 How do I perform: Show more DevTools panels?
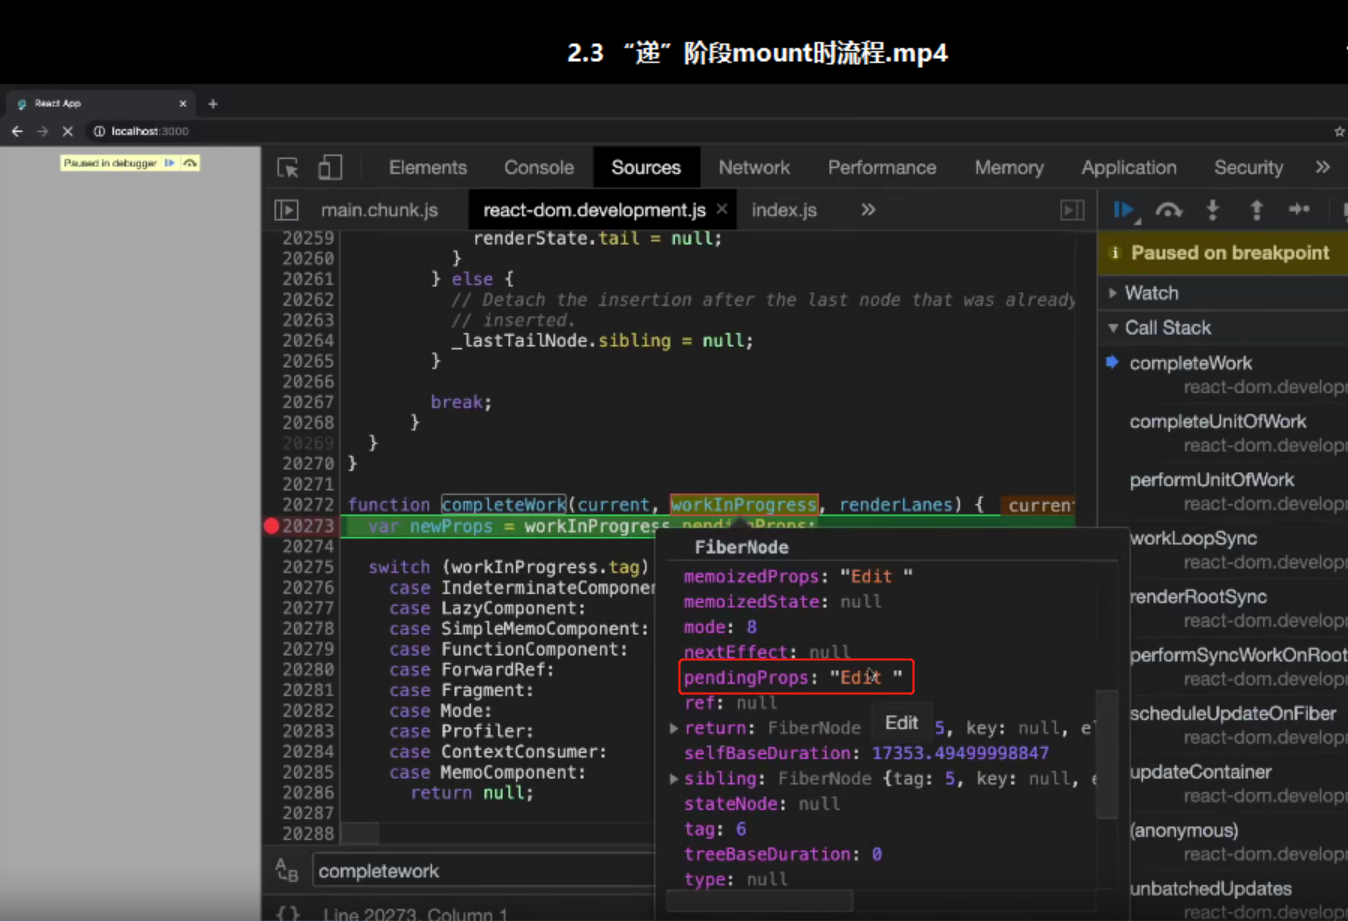click(1323, 167)
